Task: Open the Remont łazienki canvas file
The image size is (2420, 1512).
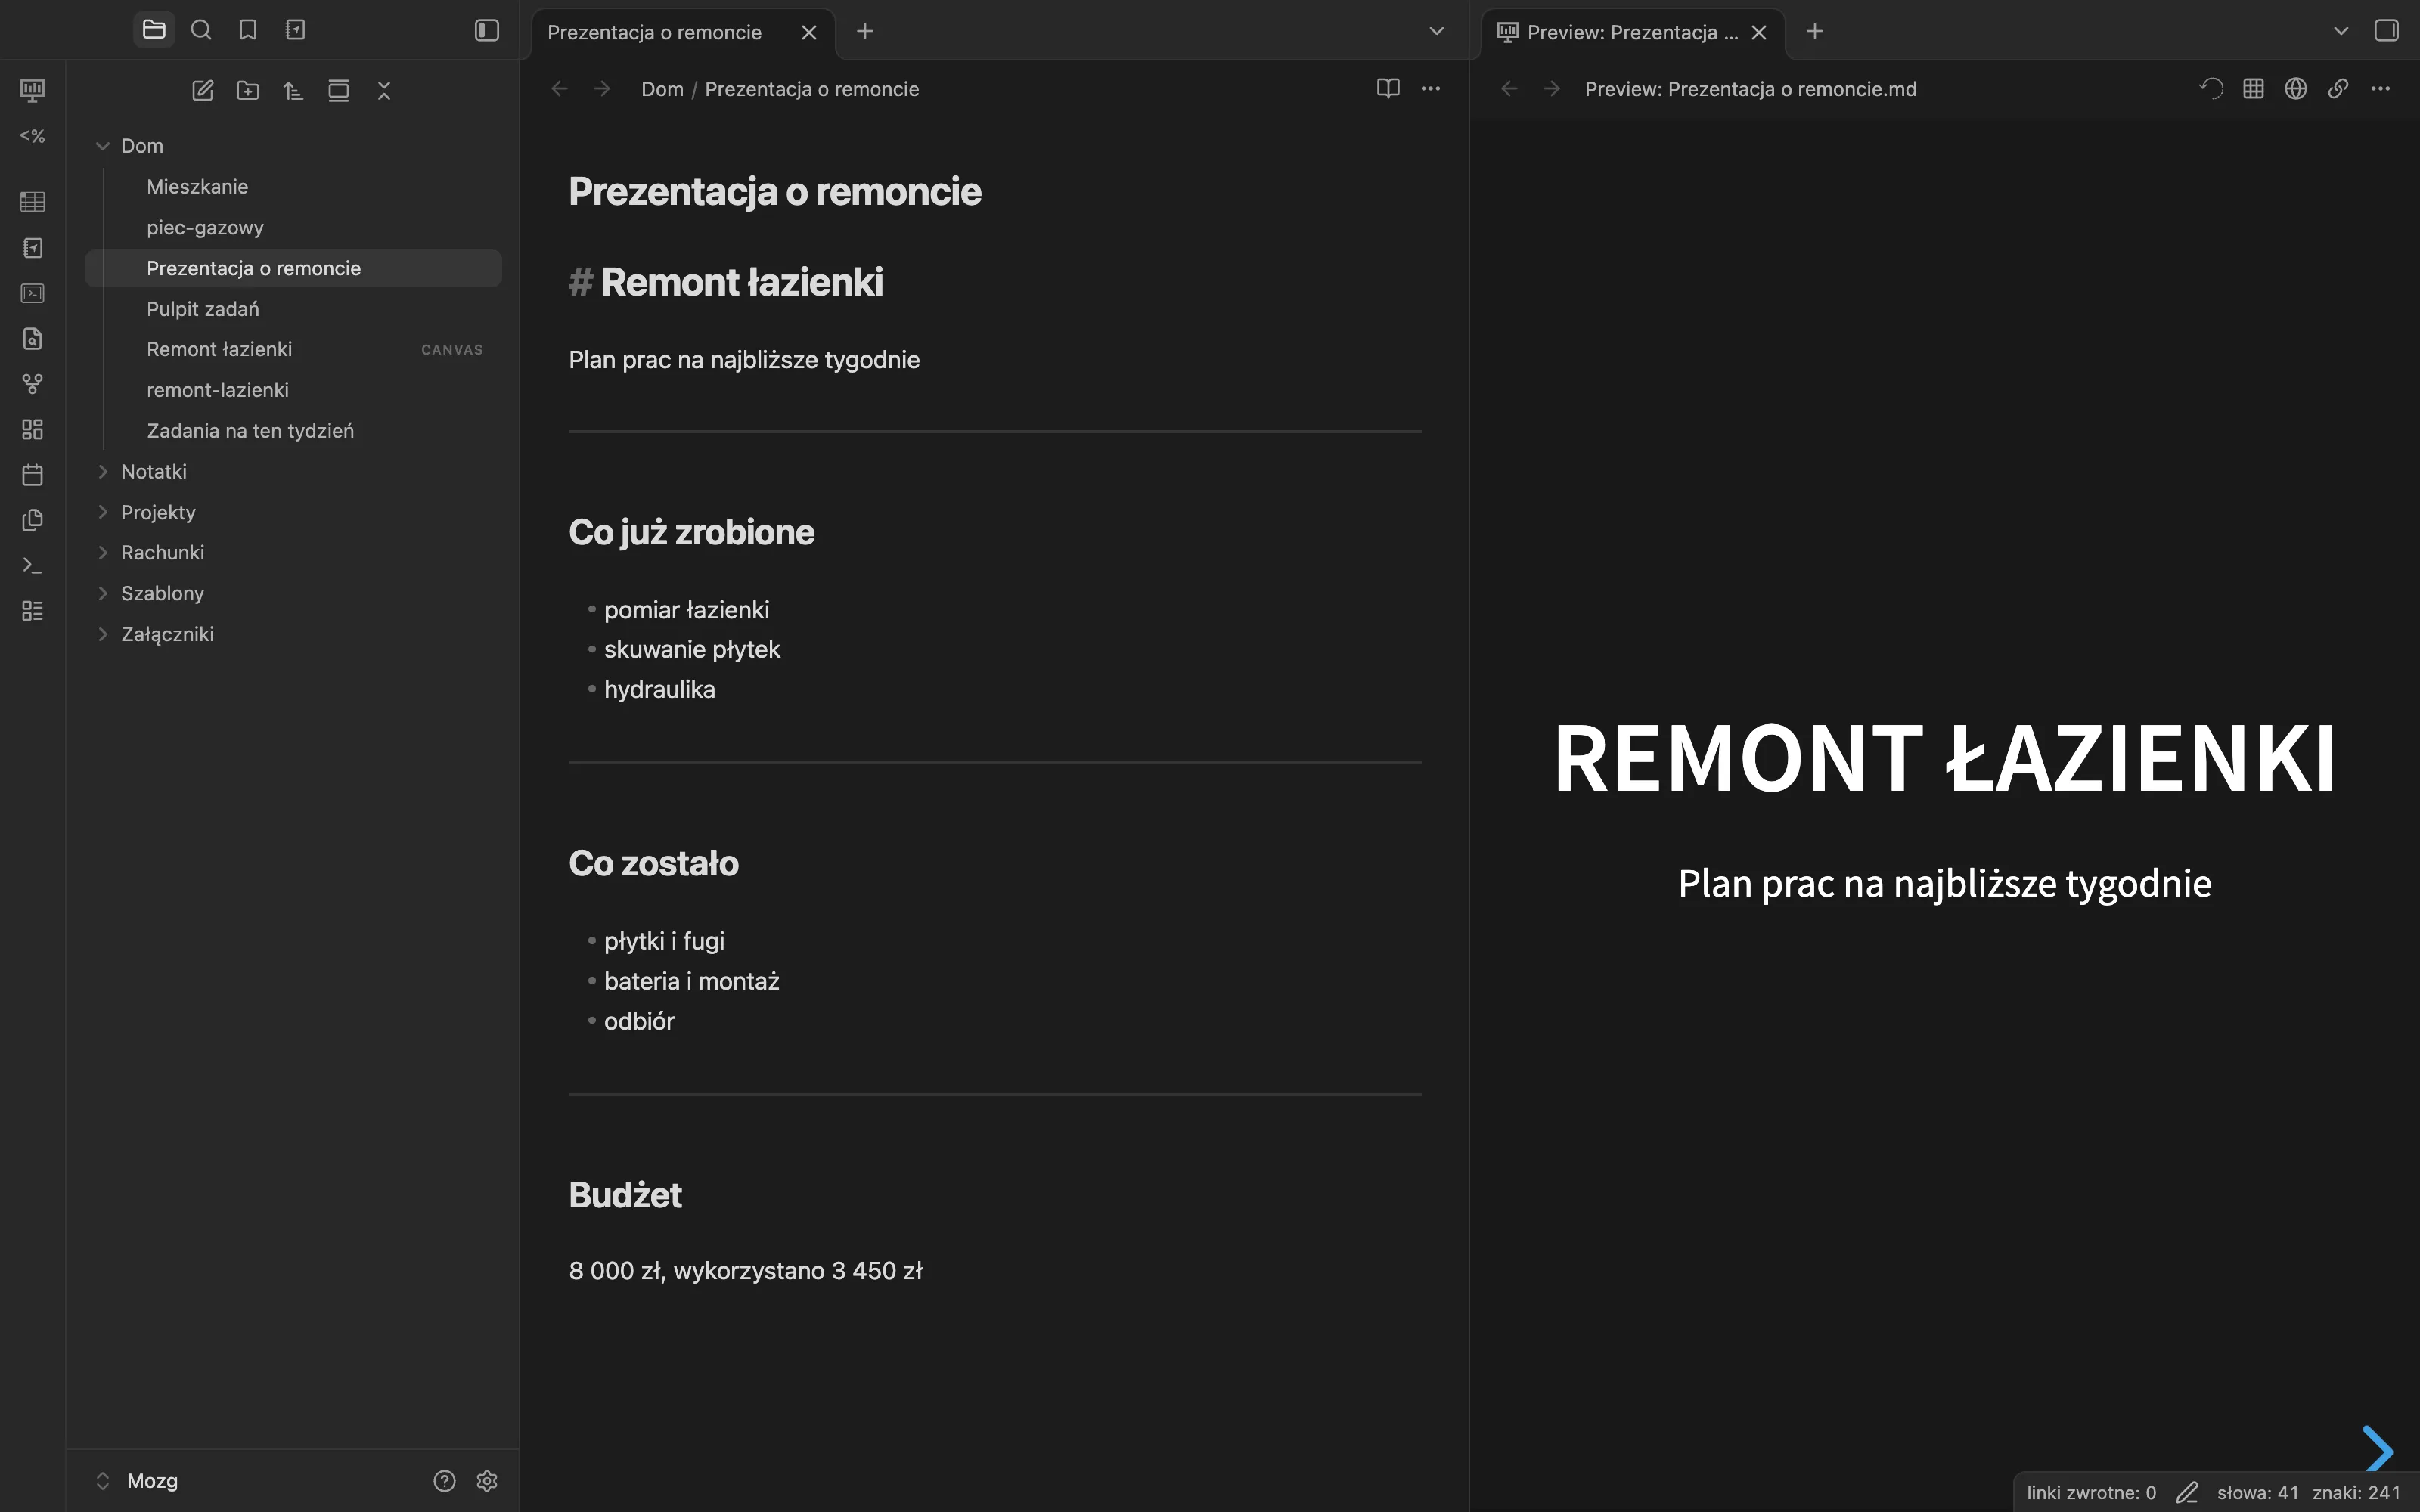Action: [x=293, y=349]
